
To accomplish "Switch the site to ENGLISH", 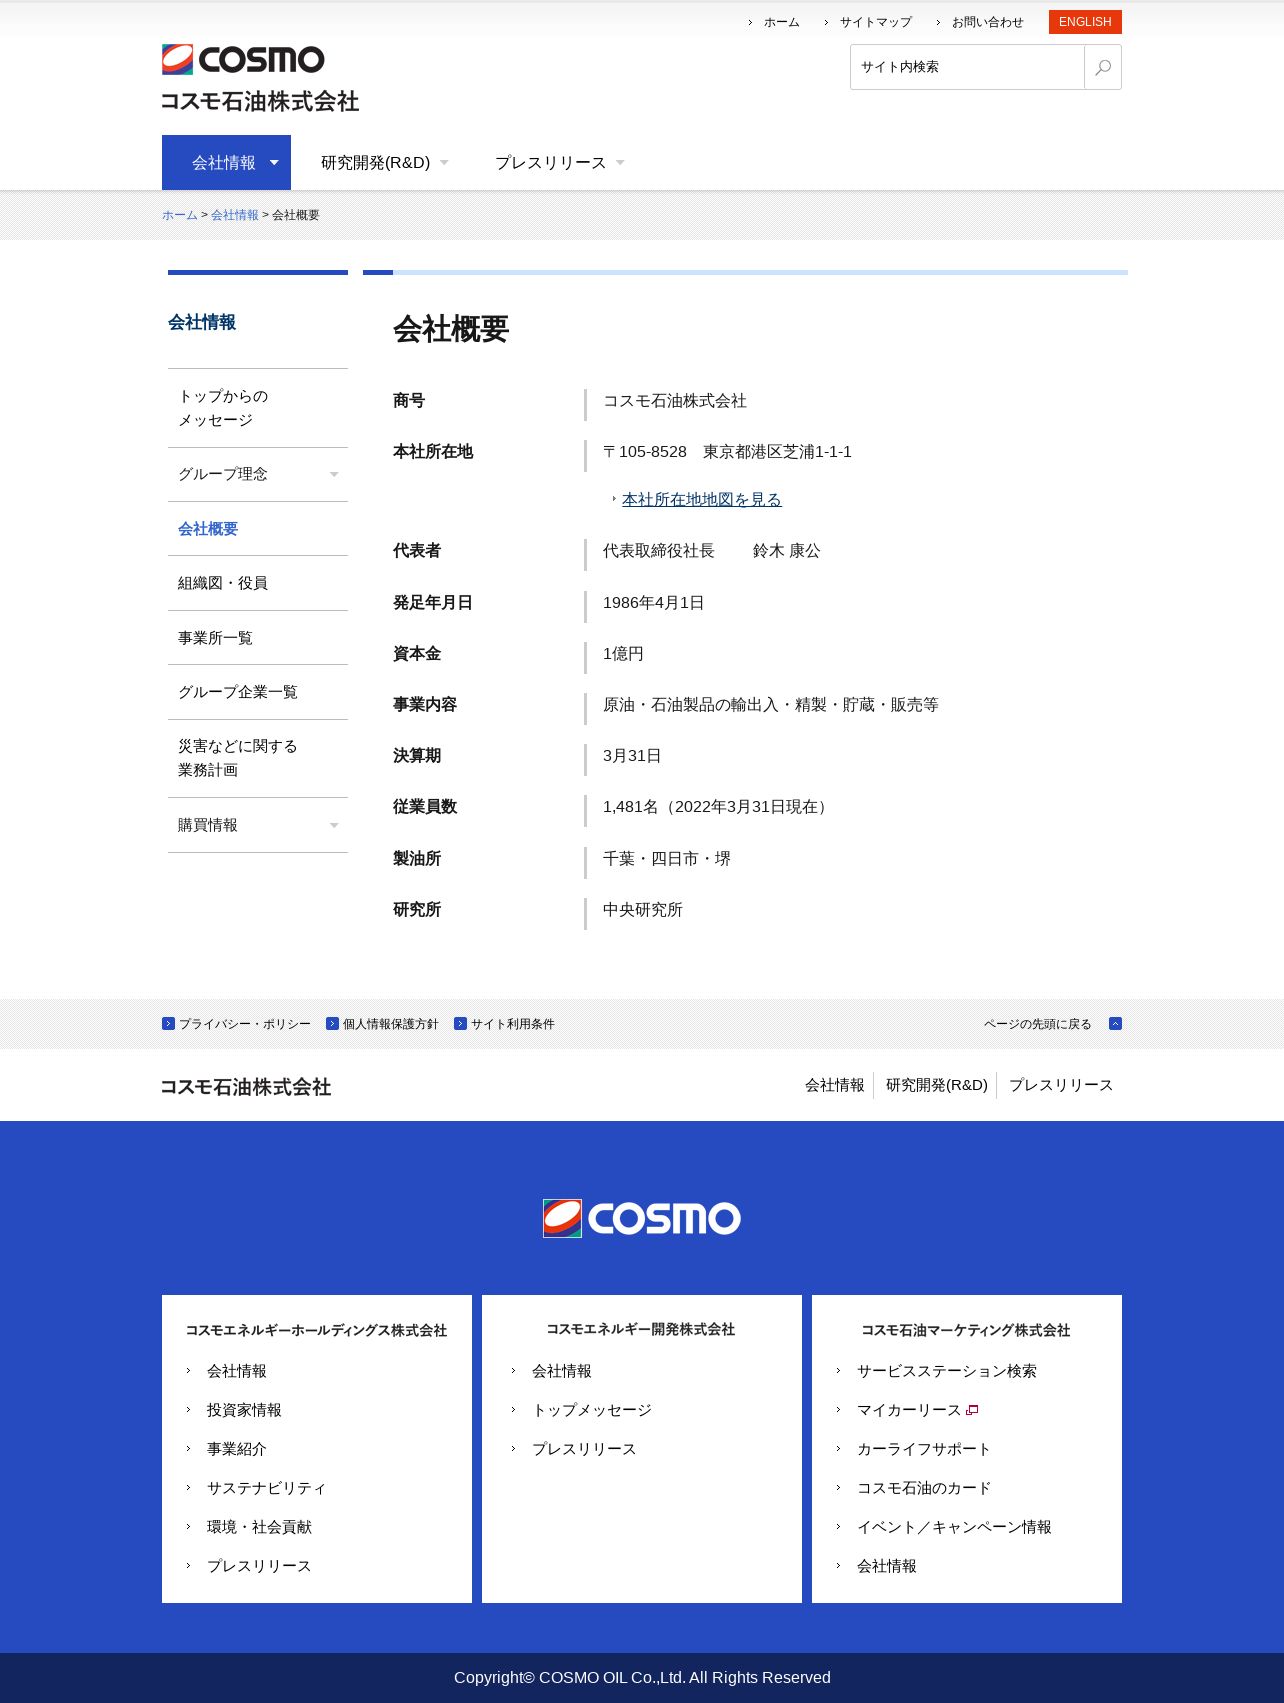I will pyautogui.click(x=1085, y=22).
